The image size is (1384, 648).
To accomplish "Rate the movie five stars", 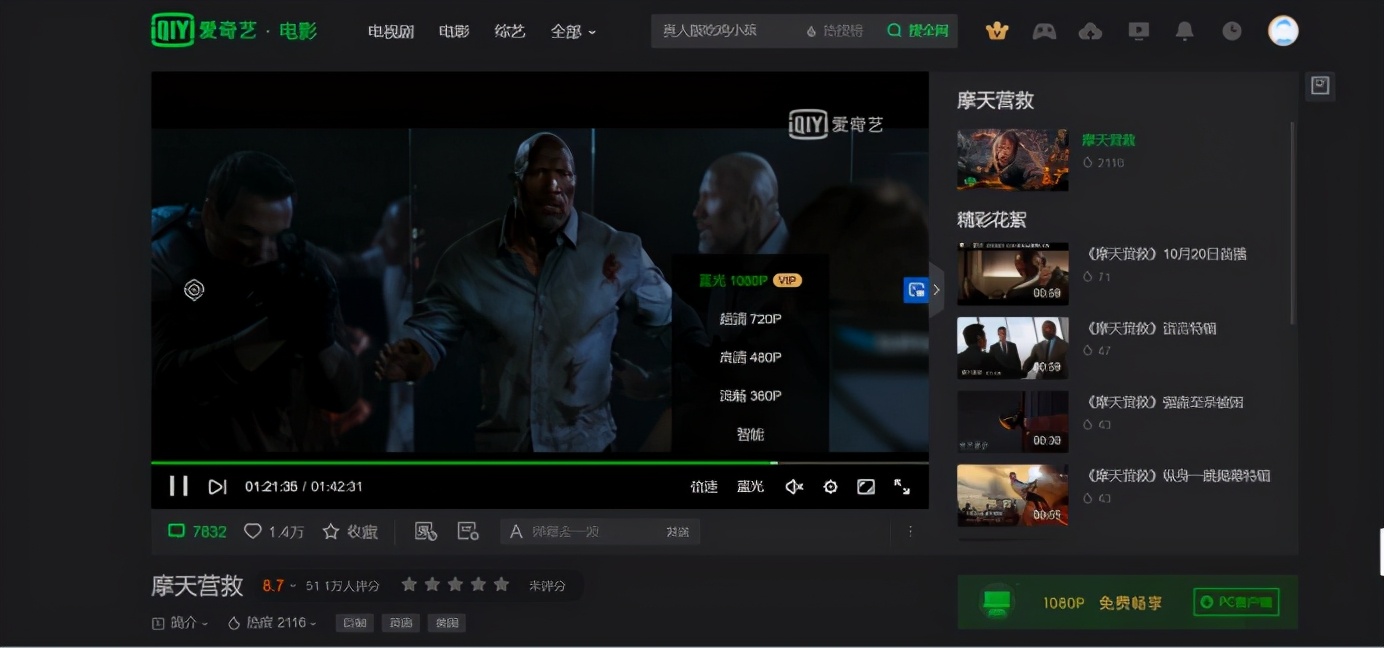I will 501,584.
